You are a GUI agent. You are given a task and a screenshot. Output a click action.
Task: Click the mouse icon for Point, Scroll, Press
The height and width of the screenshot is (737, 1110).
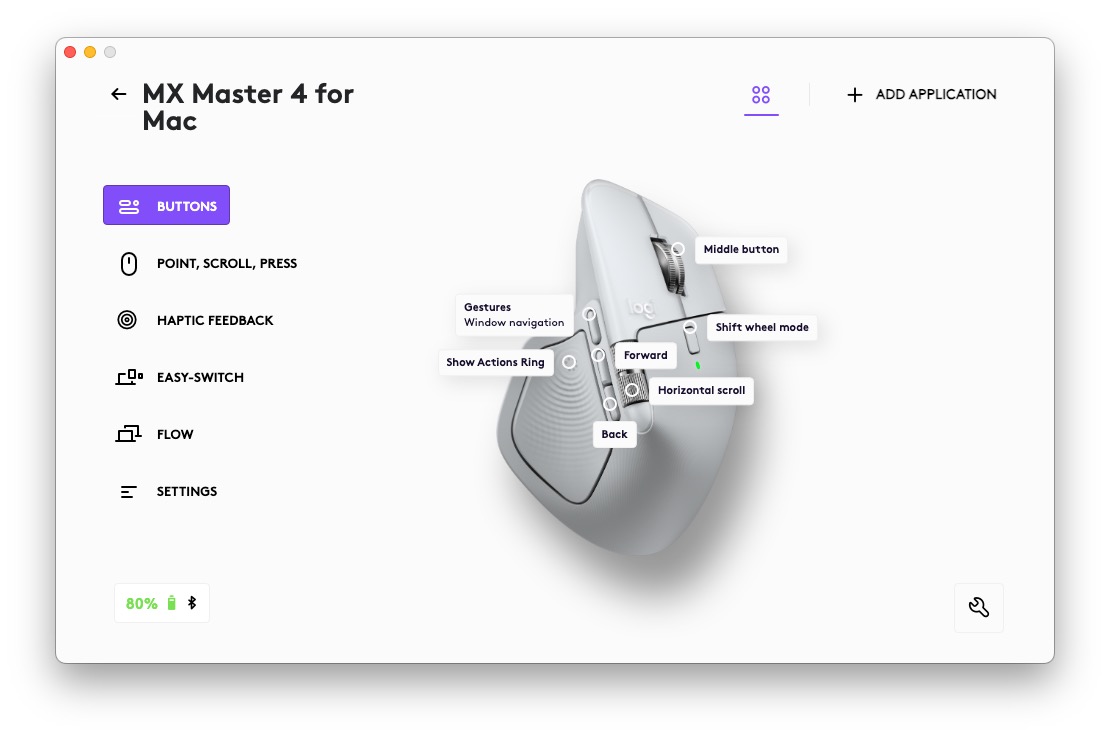(128, 263)
